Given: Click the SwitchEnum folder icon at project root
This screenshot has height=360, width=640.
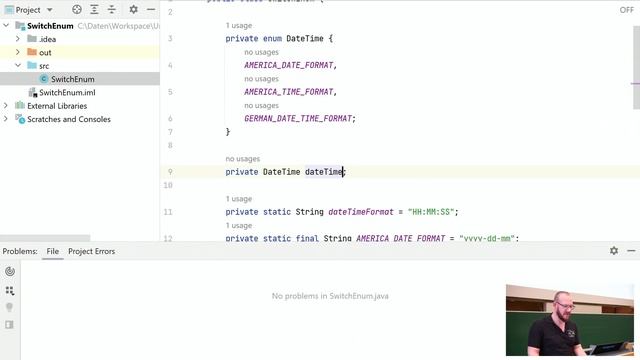Looking at the screenshot, I should pos(20,26).
